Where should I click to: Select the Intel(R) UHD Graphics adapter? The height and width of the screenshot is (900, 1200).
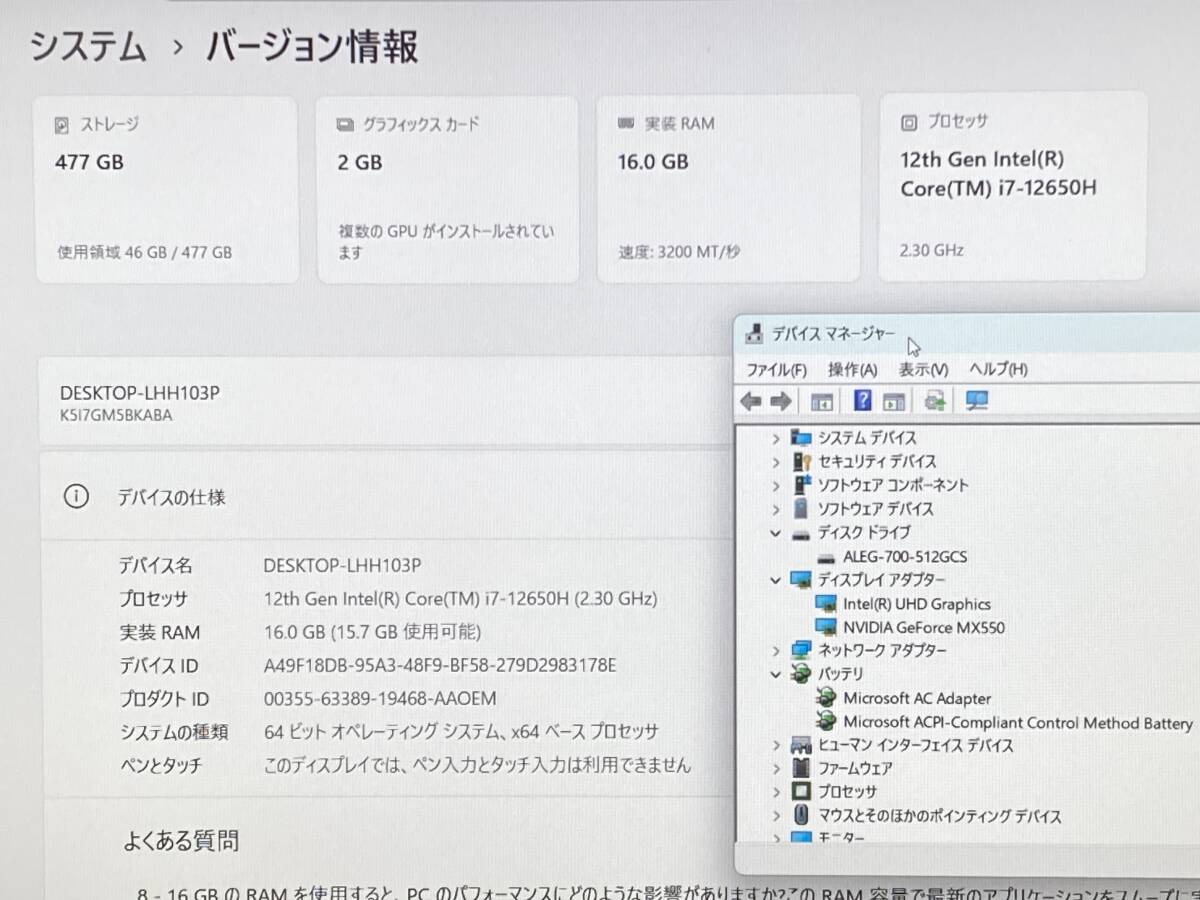917,604
